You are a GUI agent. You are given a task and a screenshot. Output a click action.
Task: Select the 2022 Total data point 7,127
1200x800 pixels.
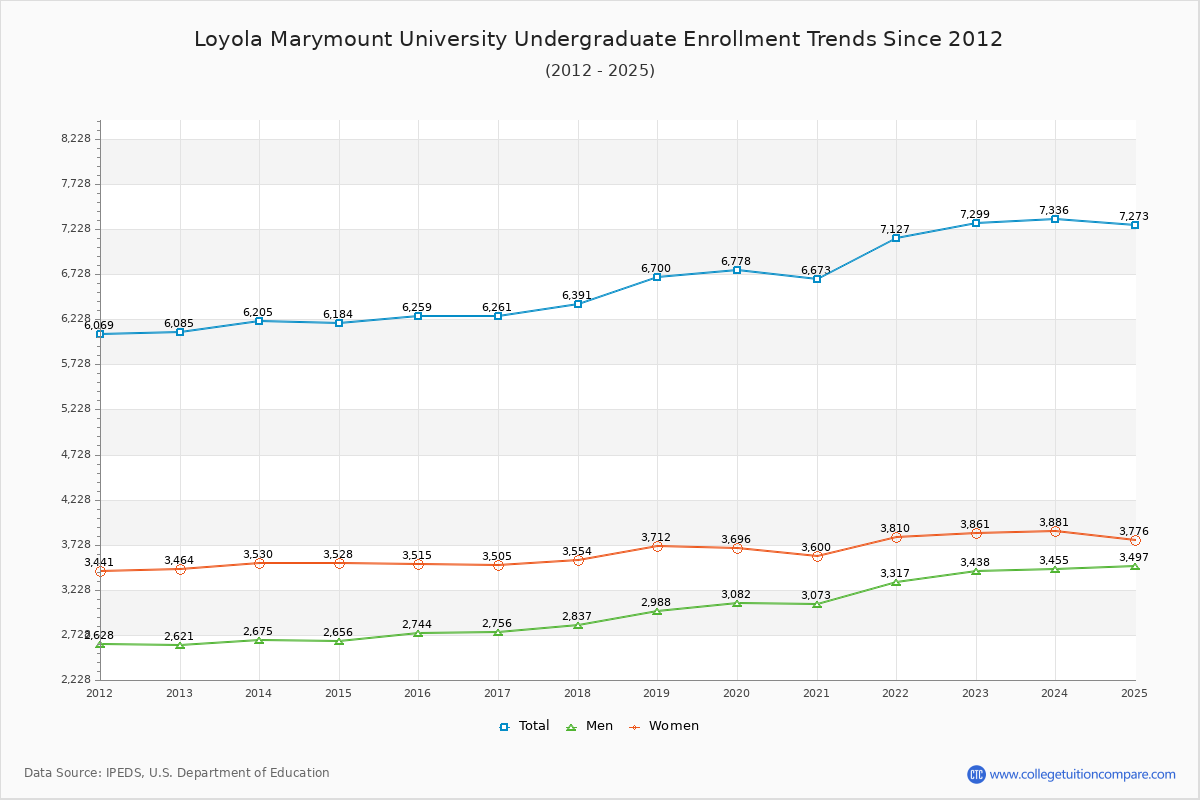[x=896, y=238]
